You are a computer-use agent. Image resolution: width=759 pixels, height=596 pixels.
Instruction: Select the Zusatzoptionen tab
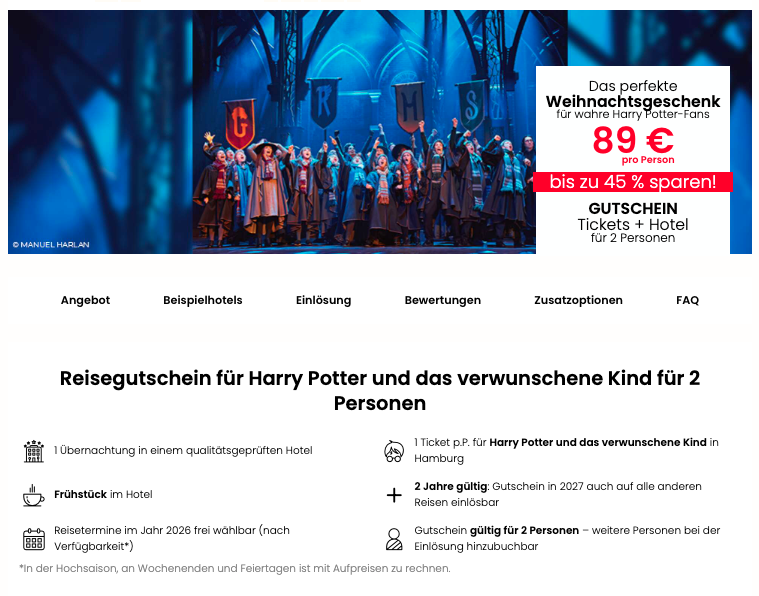pyautogui.click(x=578, y=300)
